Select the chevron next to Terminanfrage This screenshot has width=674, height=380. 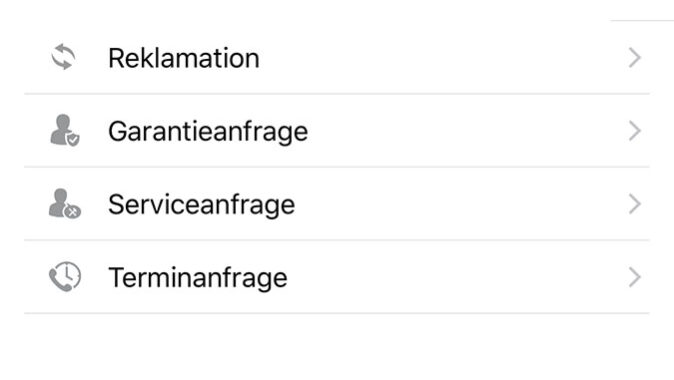(x=635, y=277)
